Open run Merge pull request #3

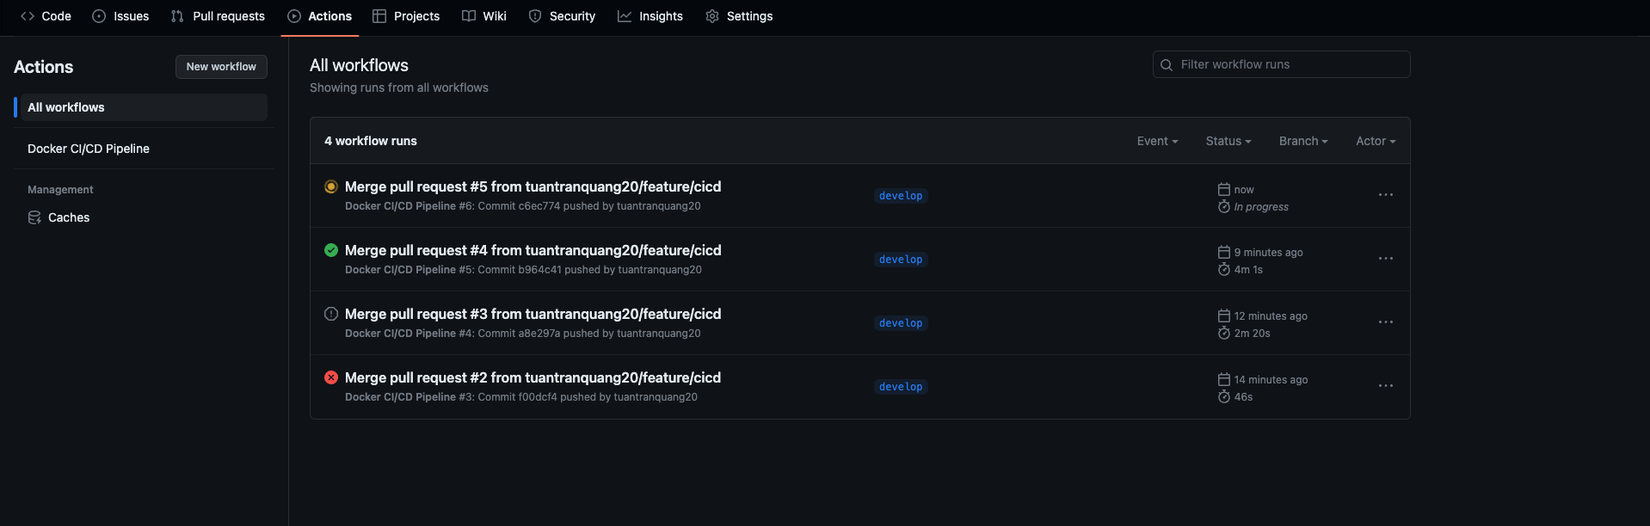[533, 314]
